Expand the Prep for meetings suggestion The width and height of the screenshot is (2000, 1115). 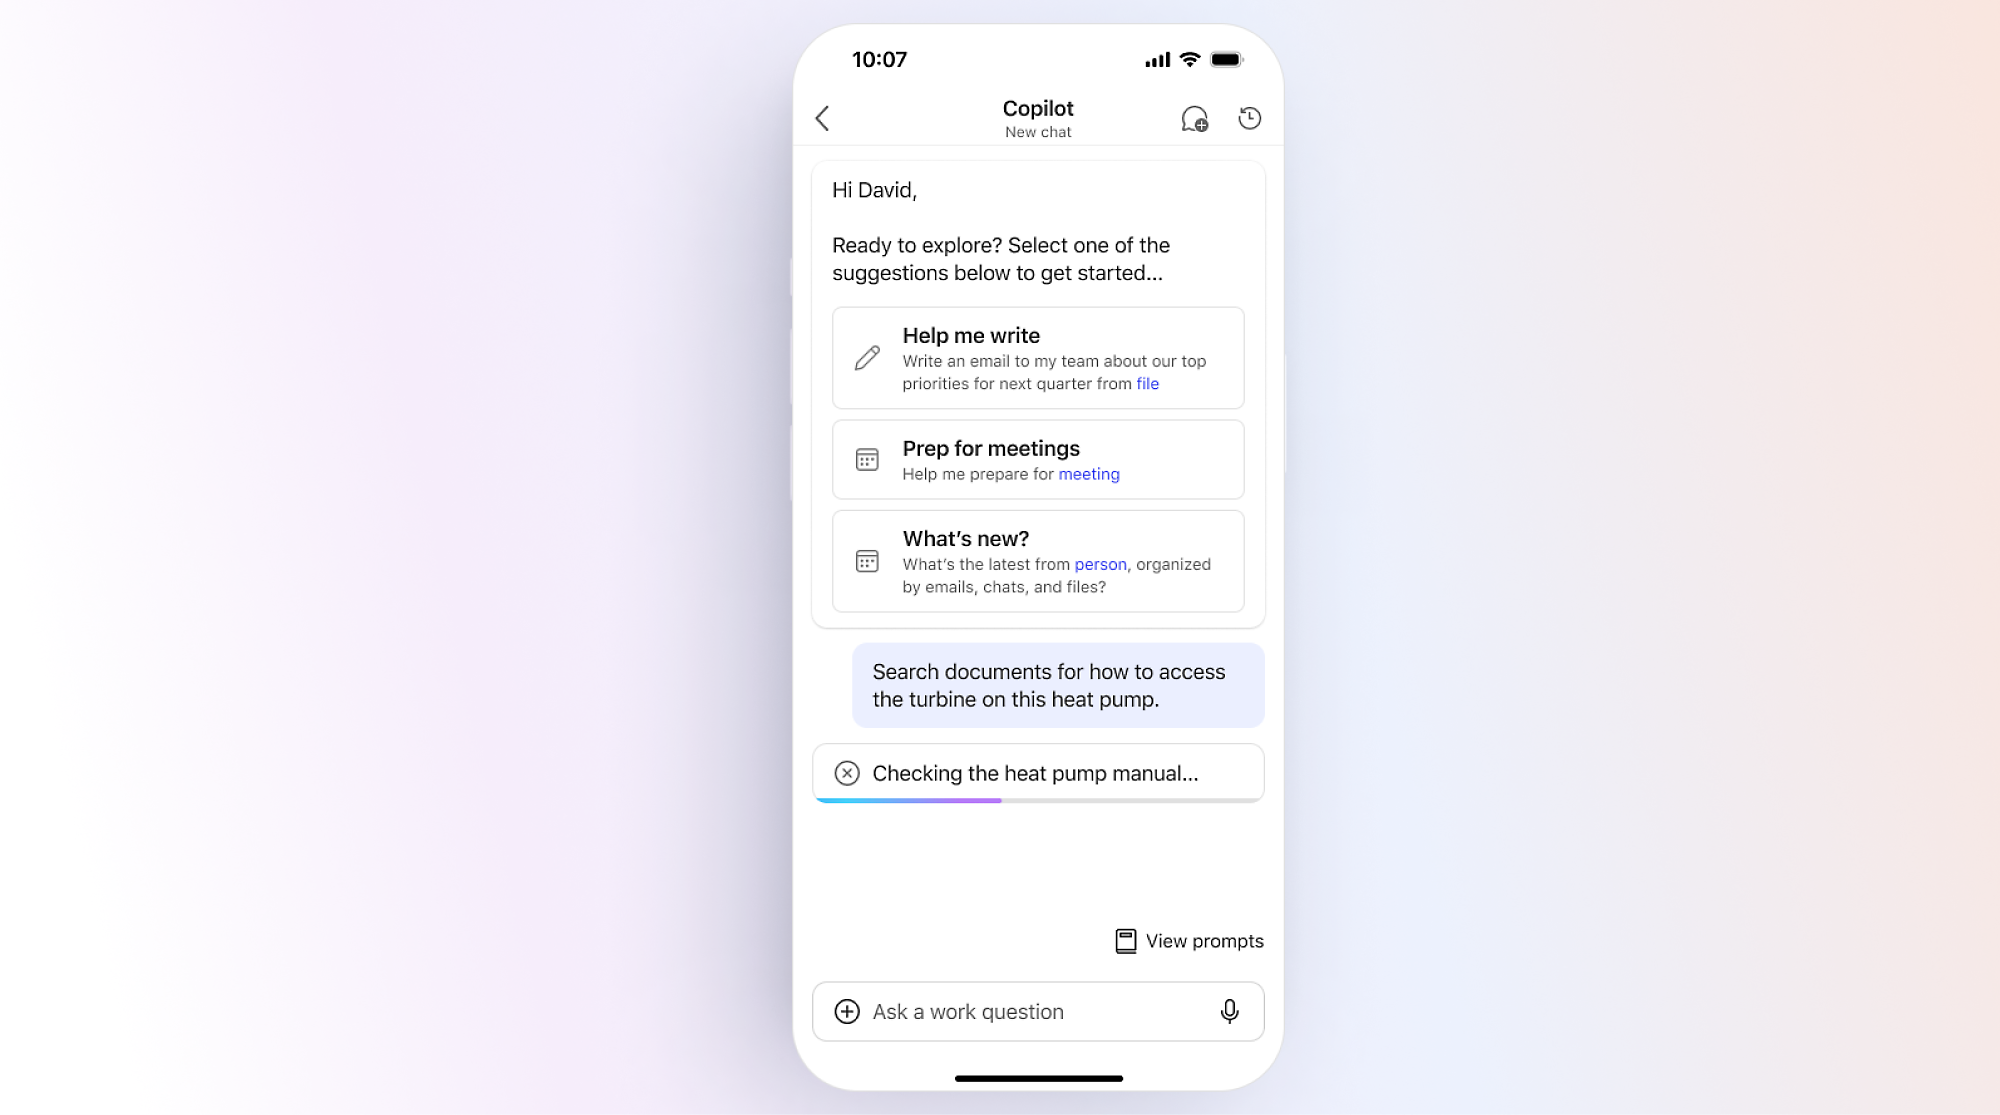1038,459
